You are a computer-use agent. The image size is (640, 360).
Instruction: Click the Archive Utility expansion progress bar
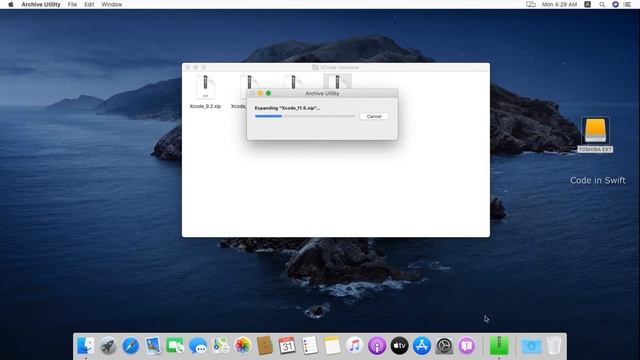point(305,116)
